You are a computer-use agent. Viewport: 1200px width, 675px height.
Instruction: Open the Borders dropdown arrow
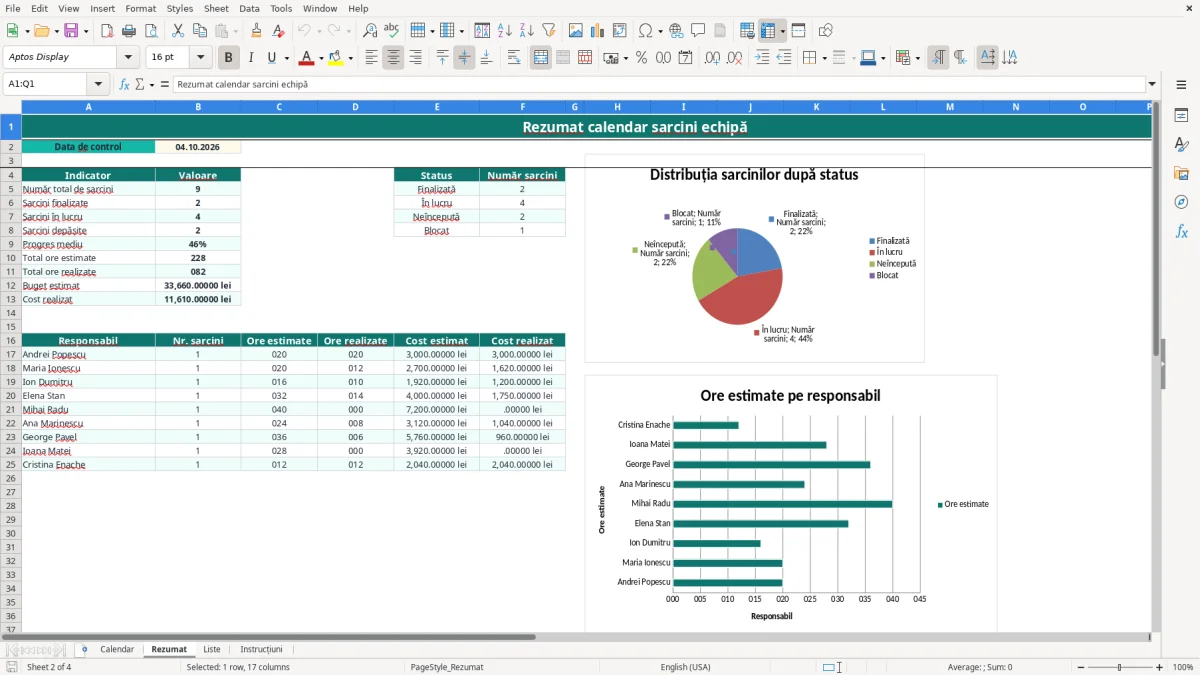pos(824,58)
